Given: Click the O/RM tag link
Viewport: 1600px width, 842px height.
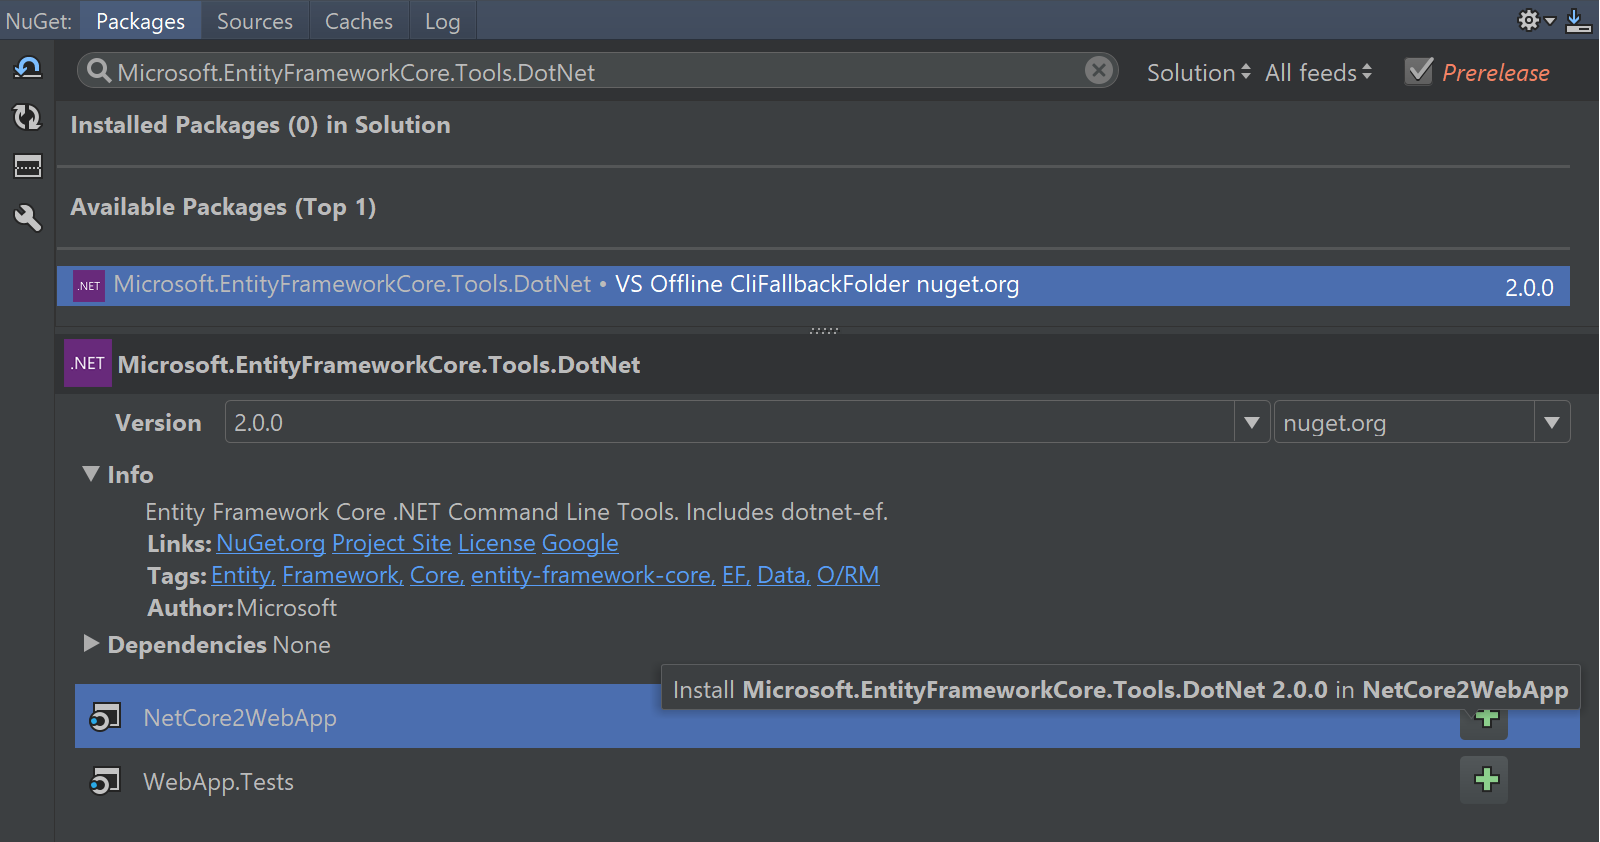Looking at the screenshot, I should (848, 575).
